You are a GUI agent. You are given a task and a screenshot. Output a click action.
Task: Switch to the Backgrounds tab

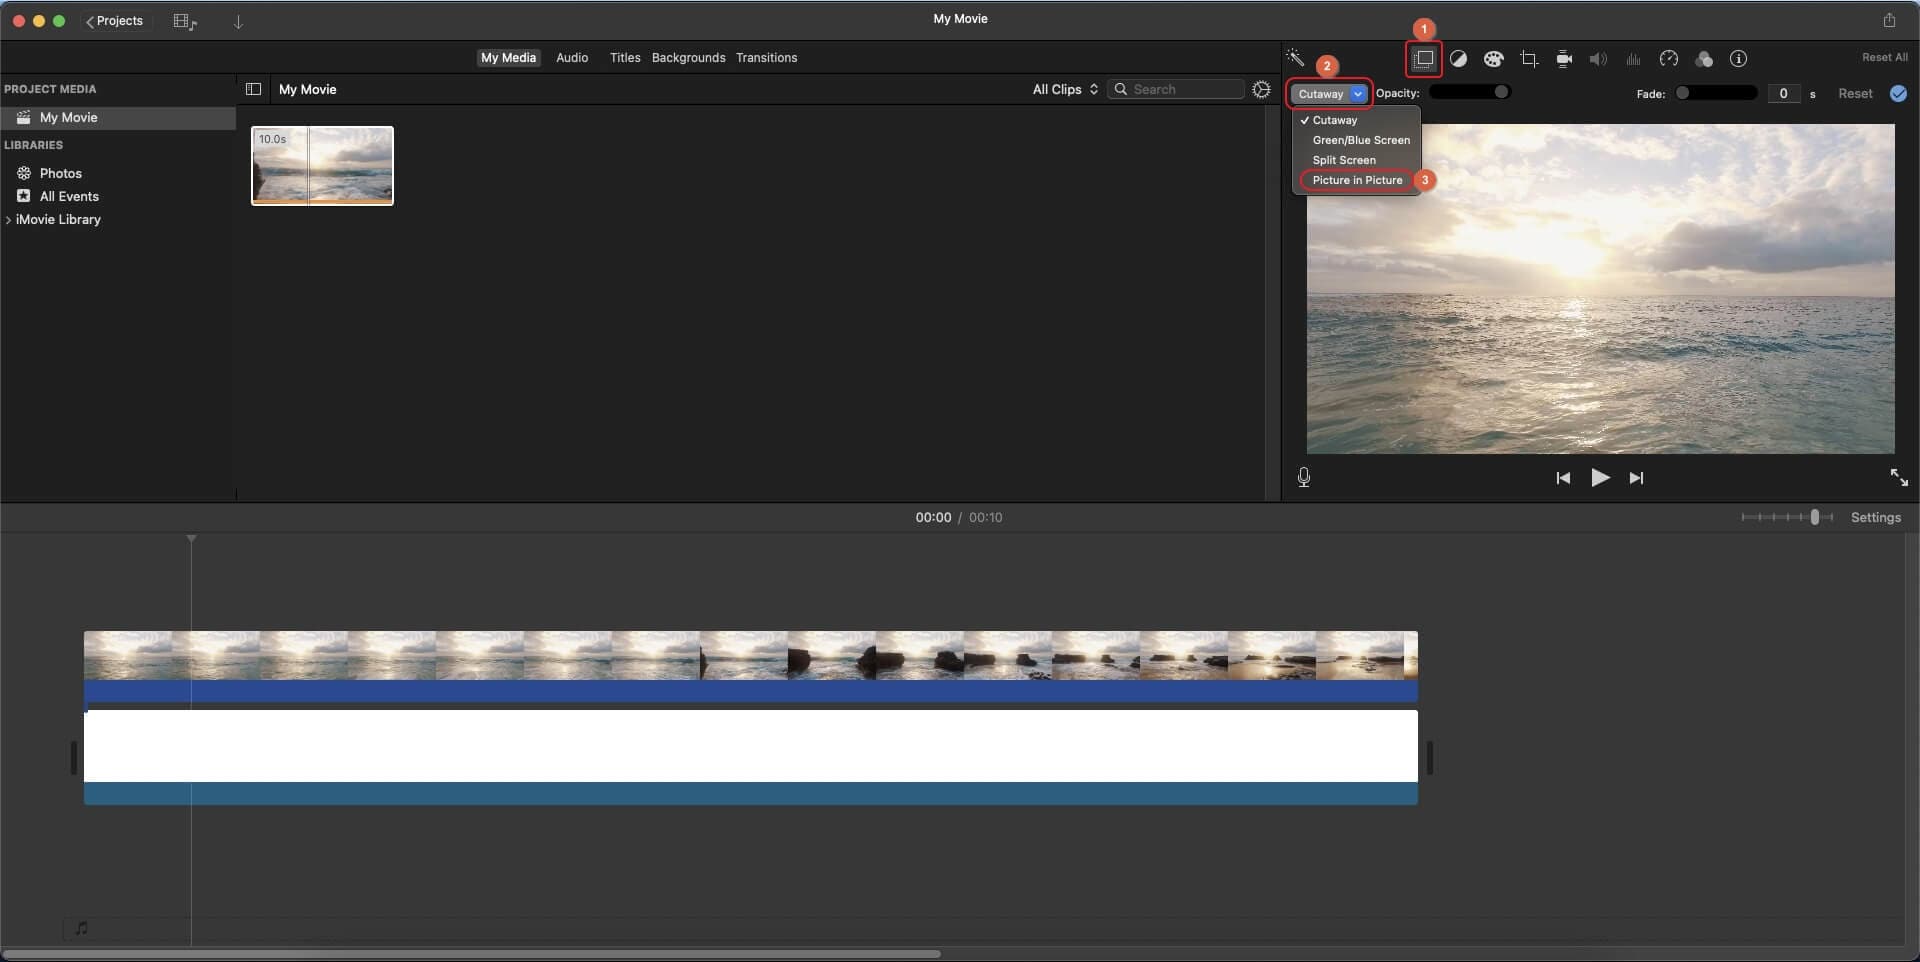(x=688, y=57)
